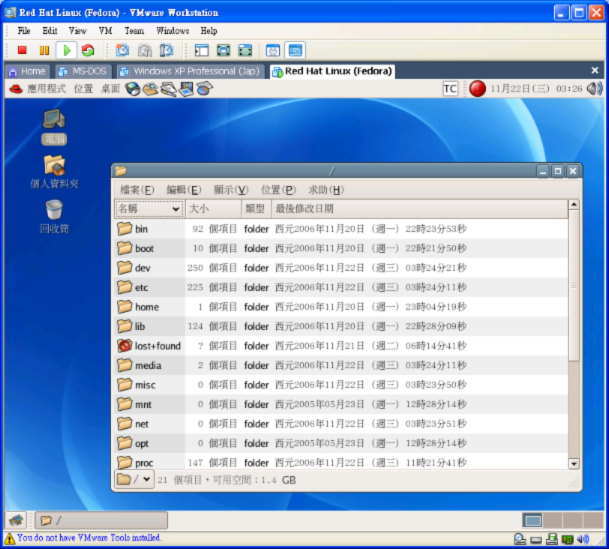Launch the presentation app icon in GNOME panel

point(186,89)
